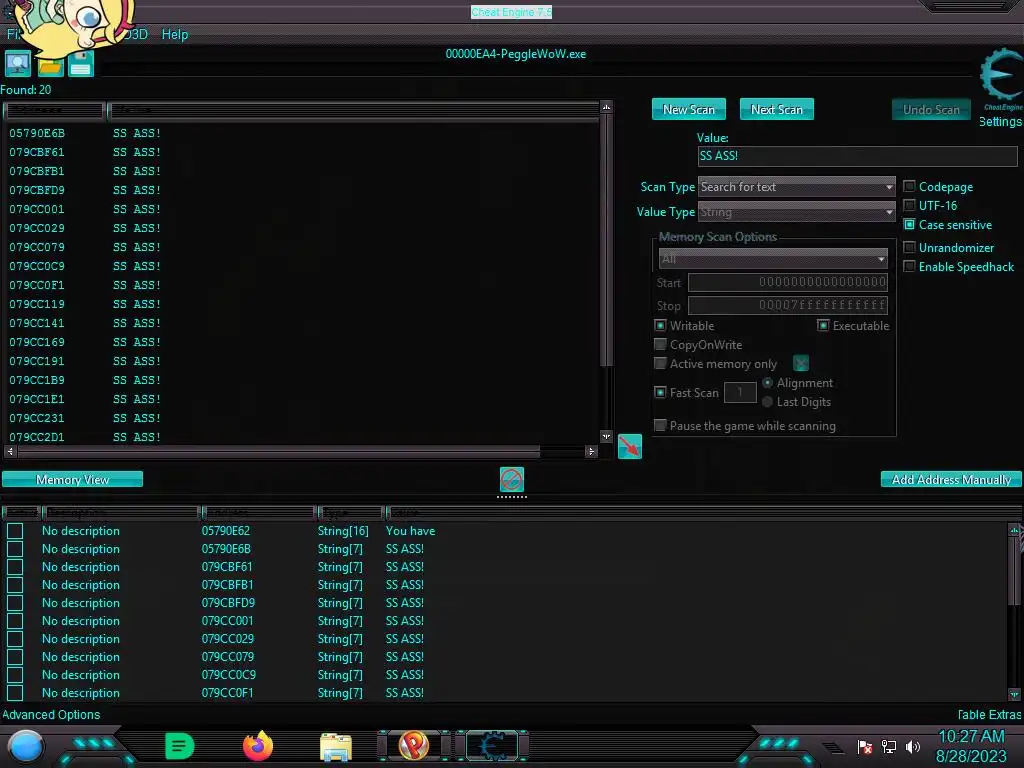The image size is (1024, 768).
Task: Click the String[16] type cell
Action: pos(343,531)
